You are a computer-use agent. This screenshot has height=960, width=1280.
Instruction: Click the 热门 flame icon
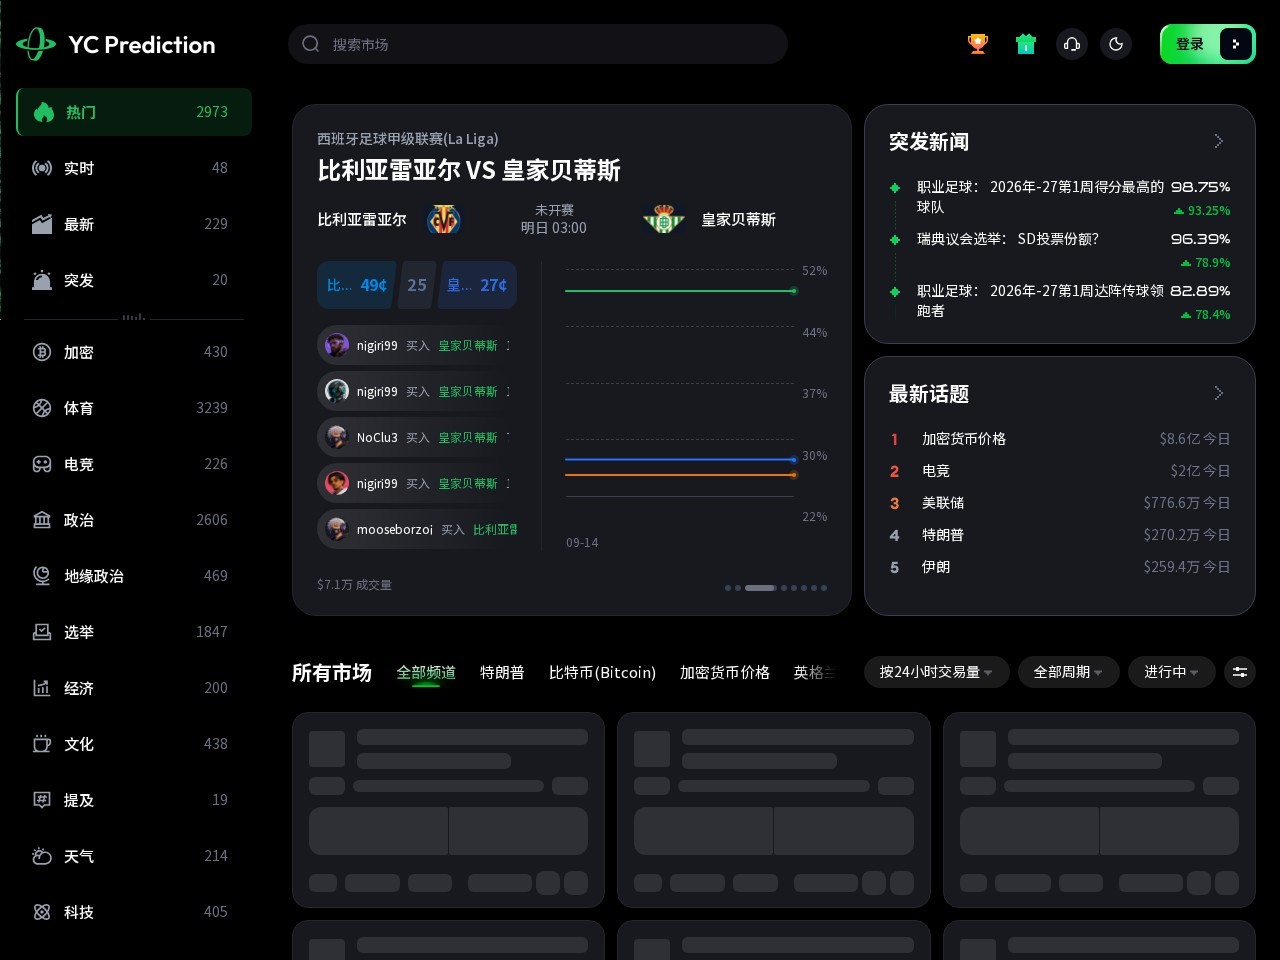pyautogui.click(x=44, y=112)
